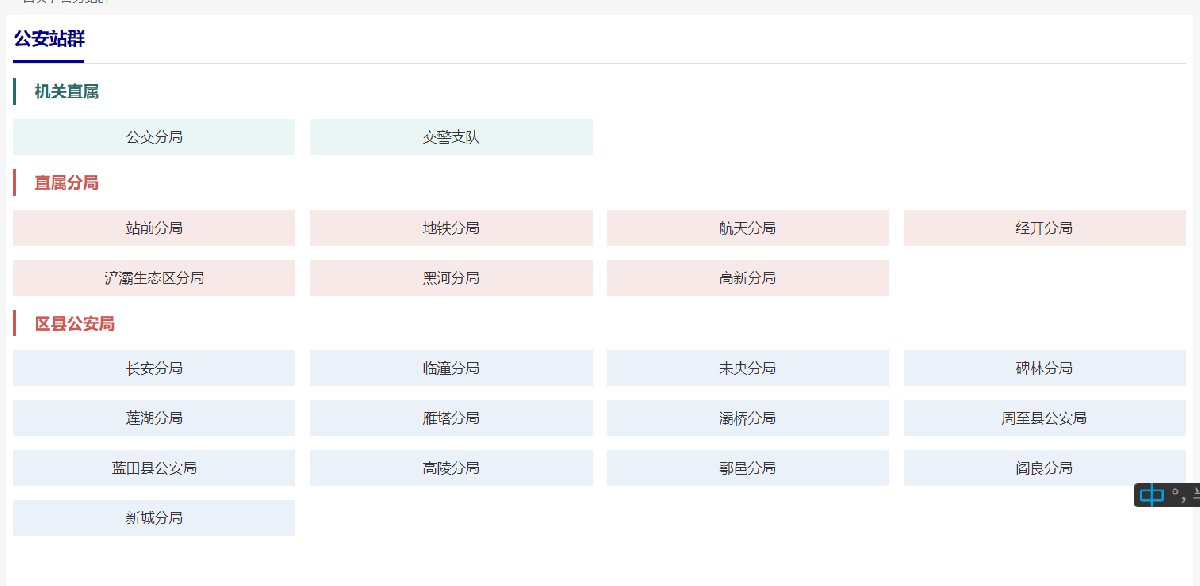Image resolution: width=1200 pixels, height=586 pixels.
Task: Go to 长安分局
Action: click(x=154, y=368)
